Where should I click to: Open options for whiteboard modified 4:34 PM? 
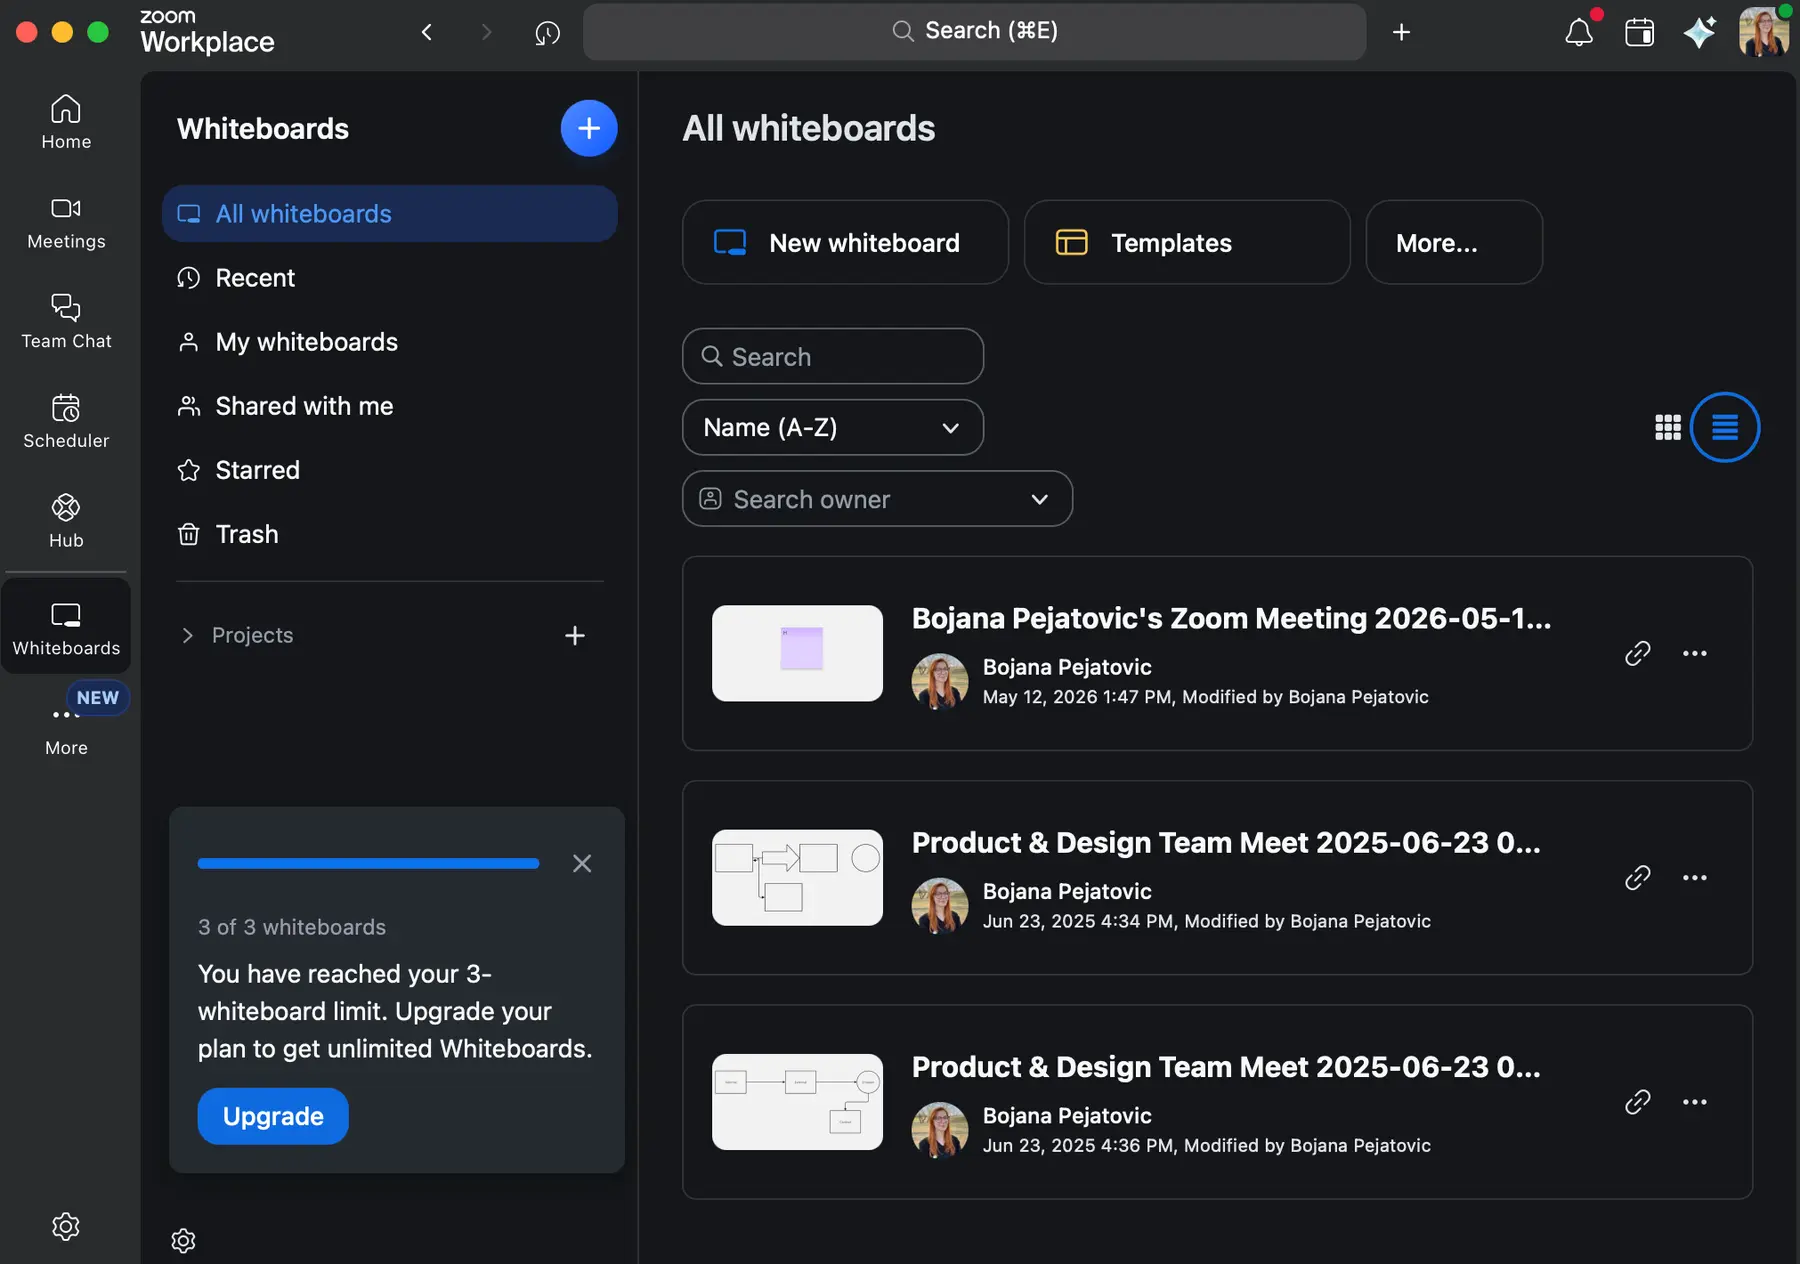[1695, 877]
